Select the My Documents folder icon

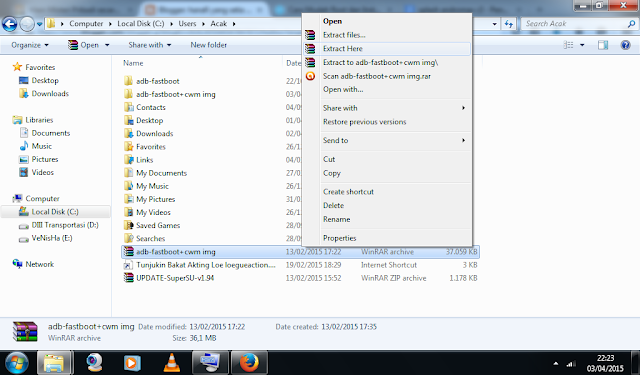(129, 173)
